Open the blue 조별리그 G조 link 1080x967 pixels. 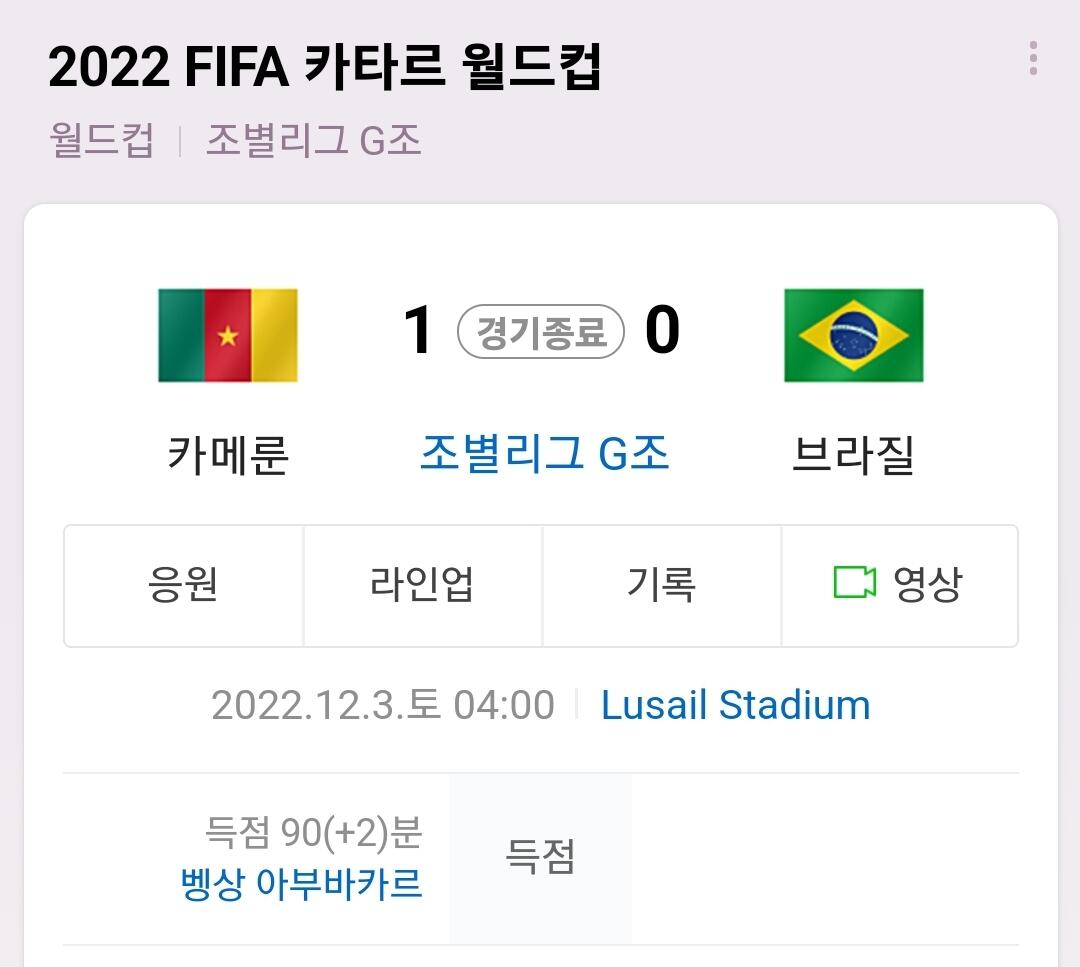pyautogui.click(x=543, y=455)
